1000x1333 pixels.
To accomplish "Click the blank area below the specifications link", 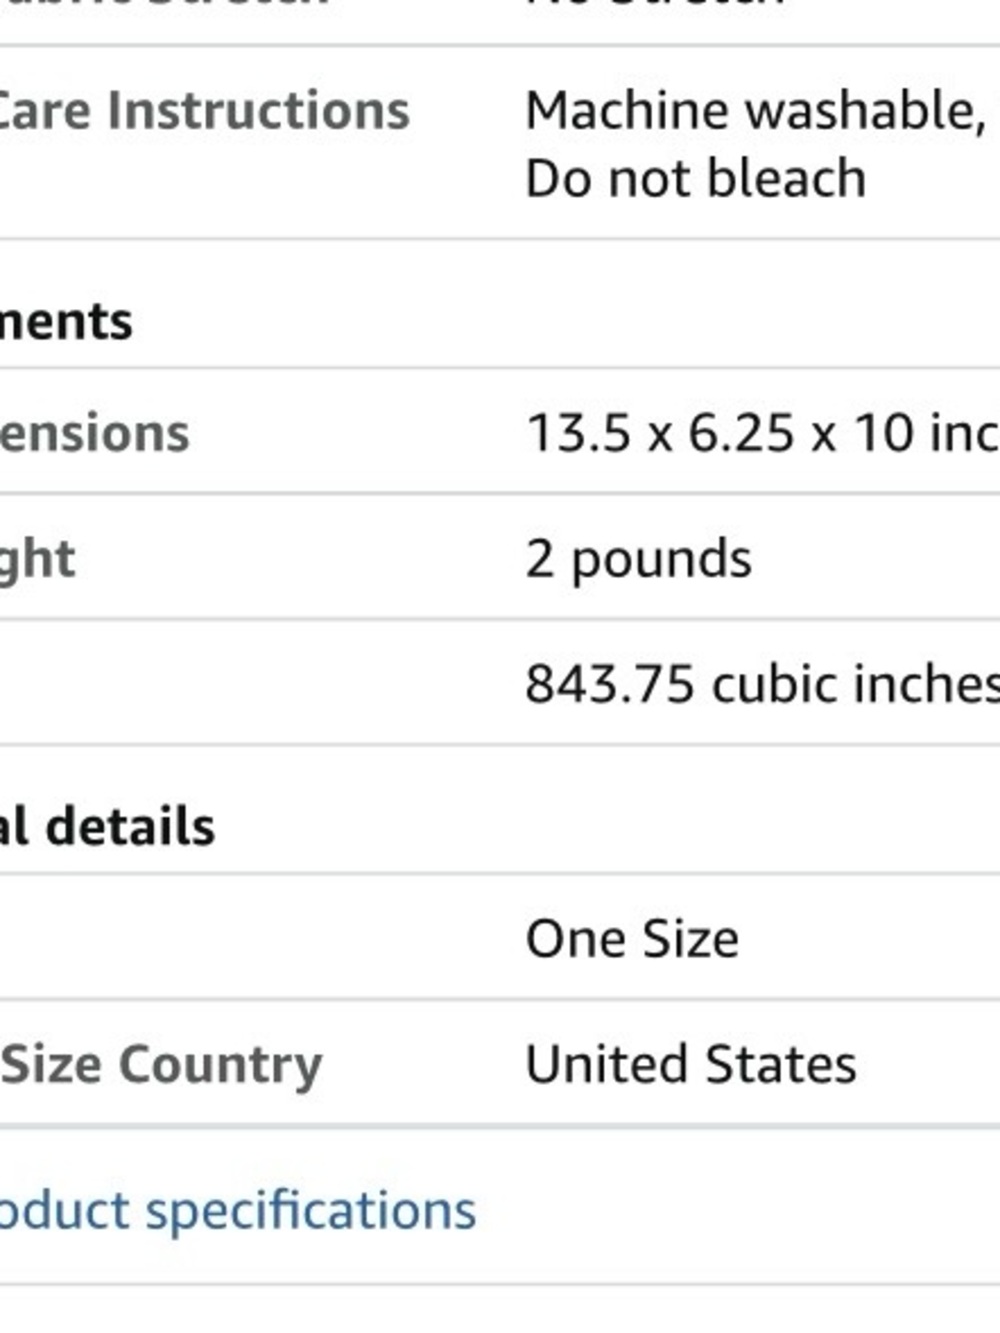I will pyautogui.click(x=500, y=1310).
